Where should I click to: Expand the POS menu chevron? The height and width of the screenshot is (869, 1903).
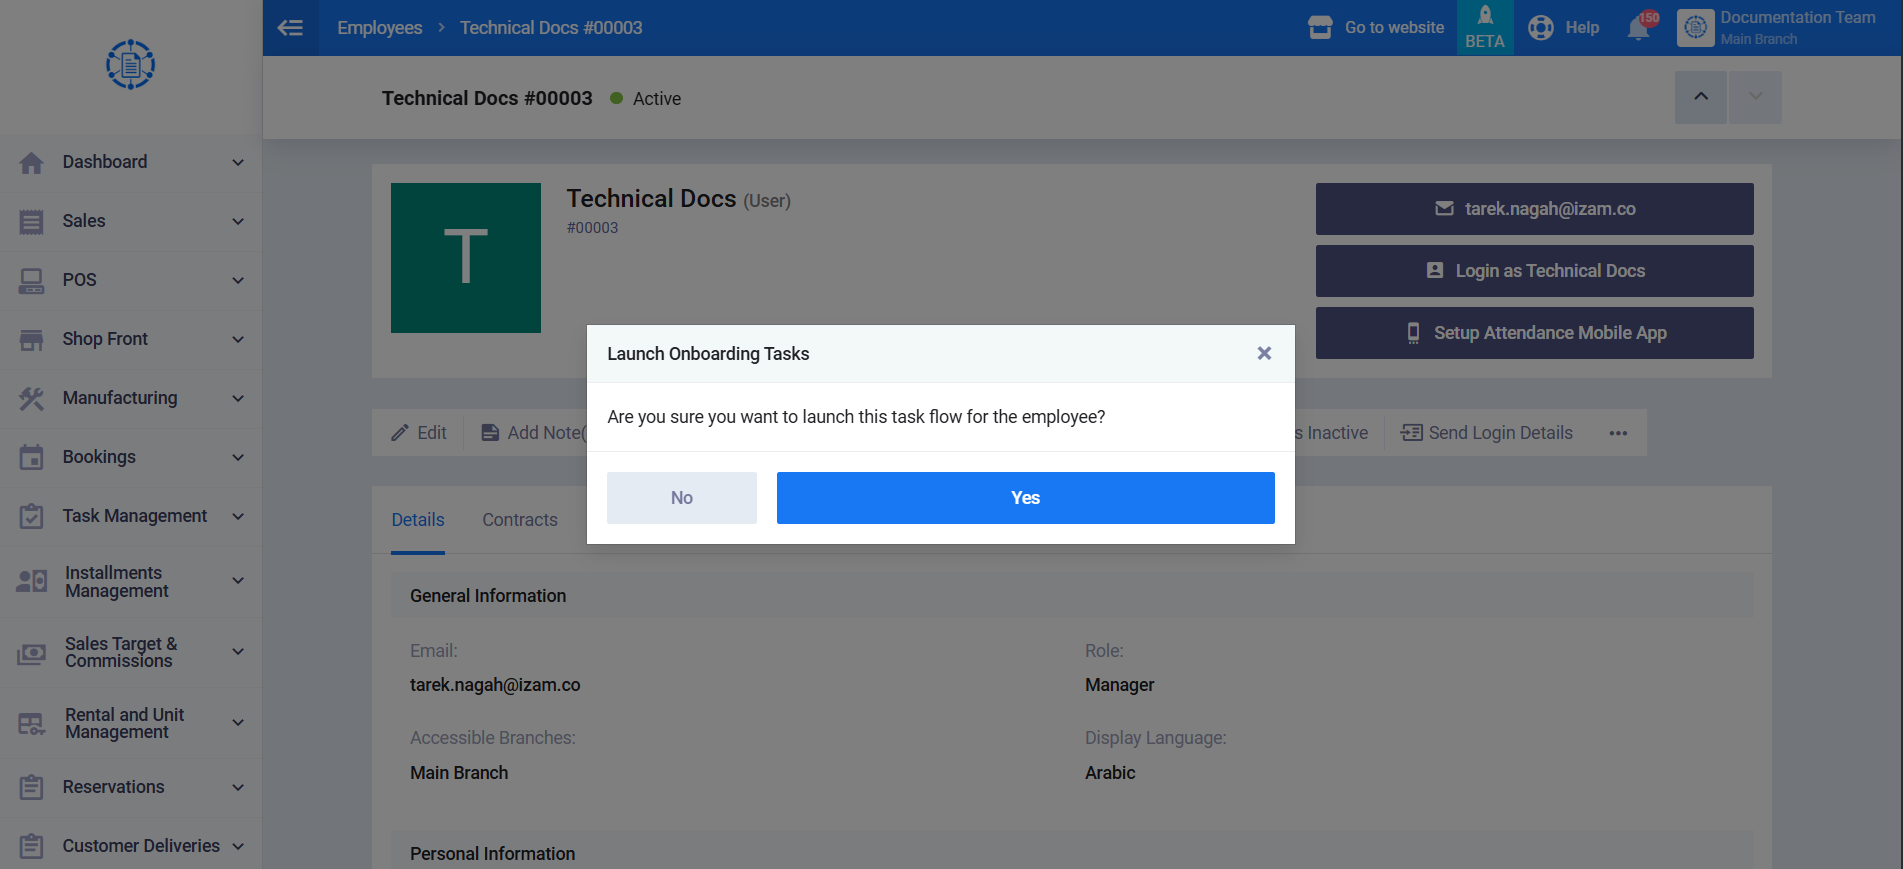point(238,280)
